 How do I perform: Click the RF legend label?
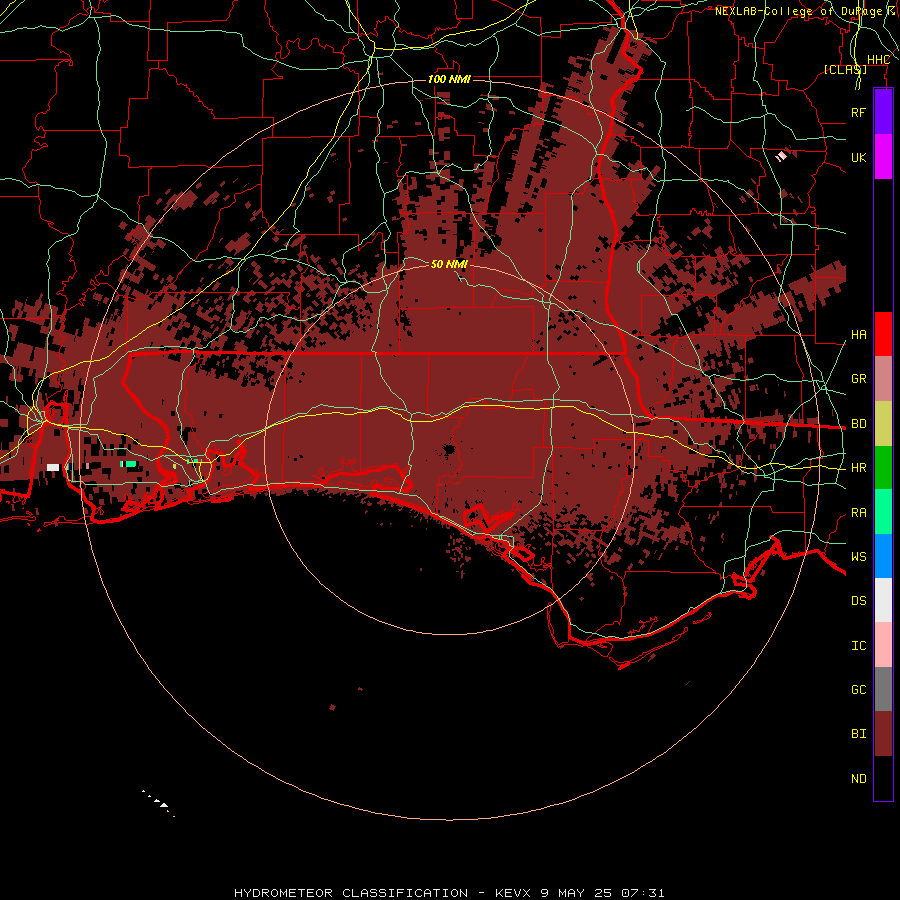(x=859, y=112)
